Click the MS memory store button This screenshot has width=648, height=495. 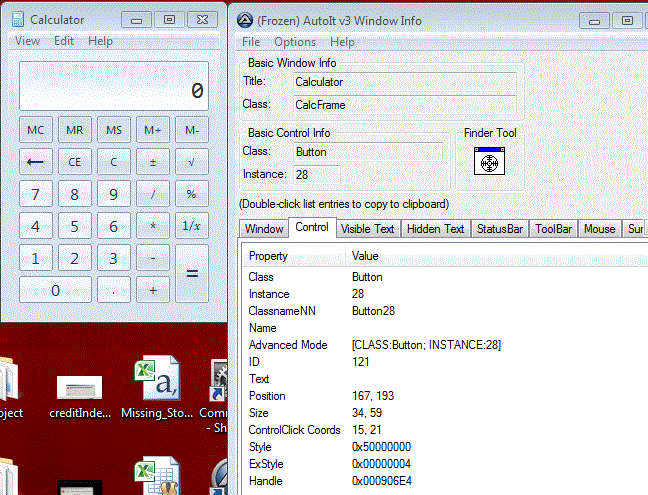point(114,130)
